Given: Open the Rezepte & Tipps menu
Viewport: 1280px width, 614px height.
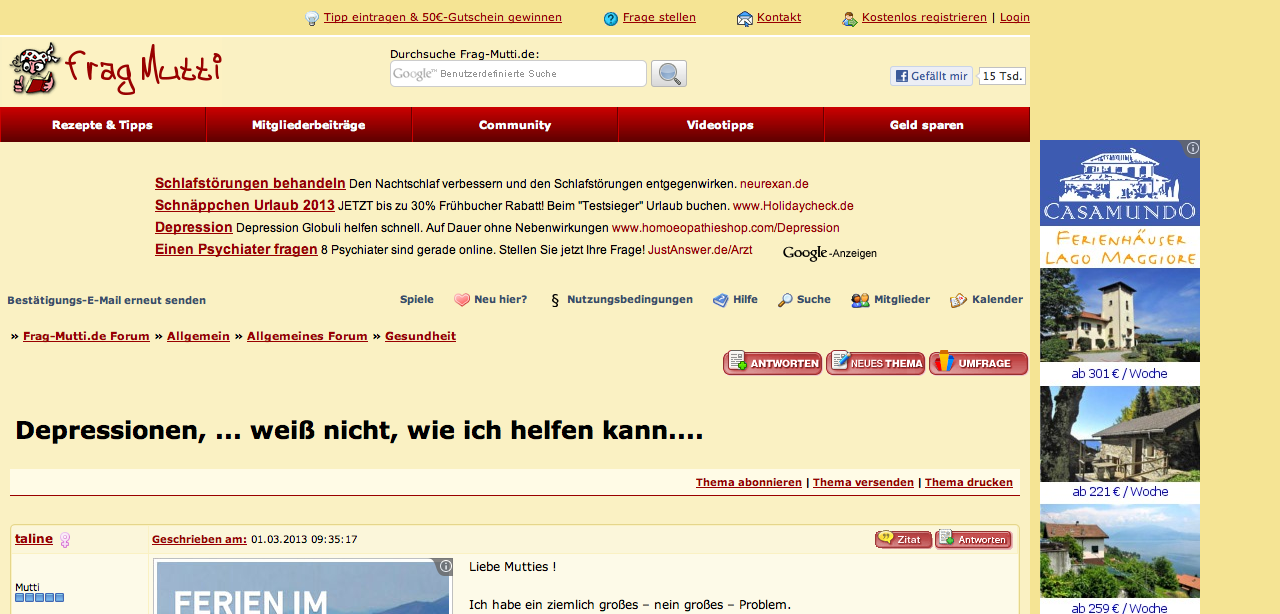Looking at the screenshot, I should click(x=103, y=125).
